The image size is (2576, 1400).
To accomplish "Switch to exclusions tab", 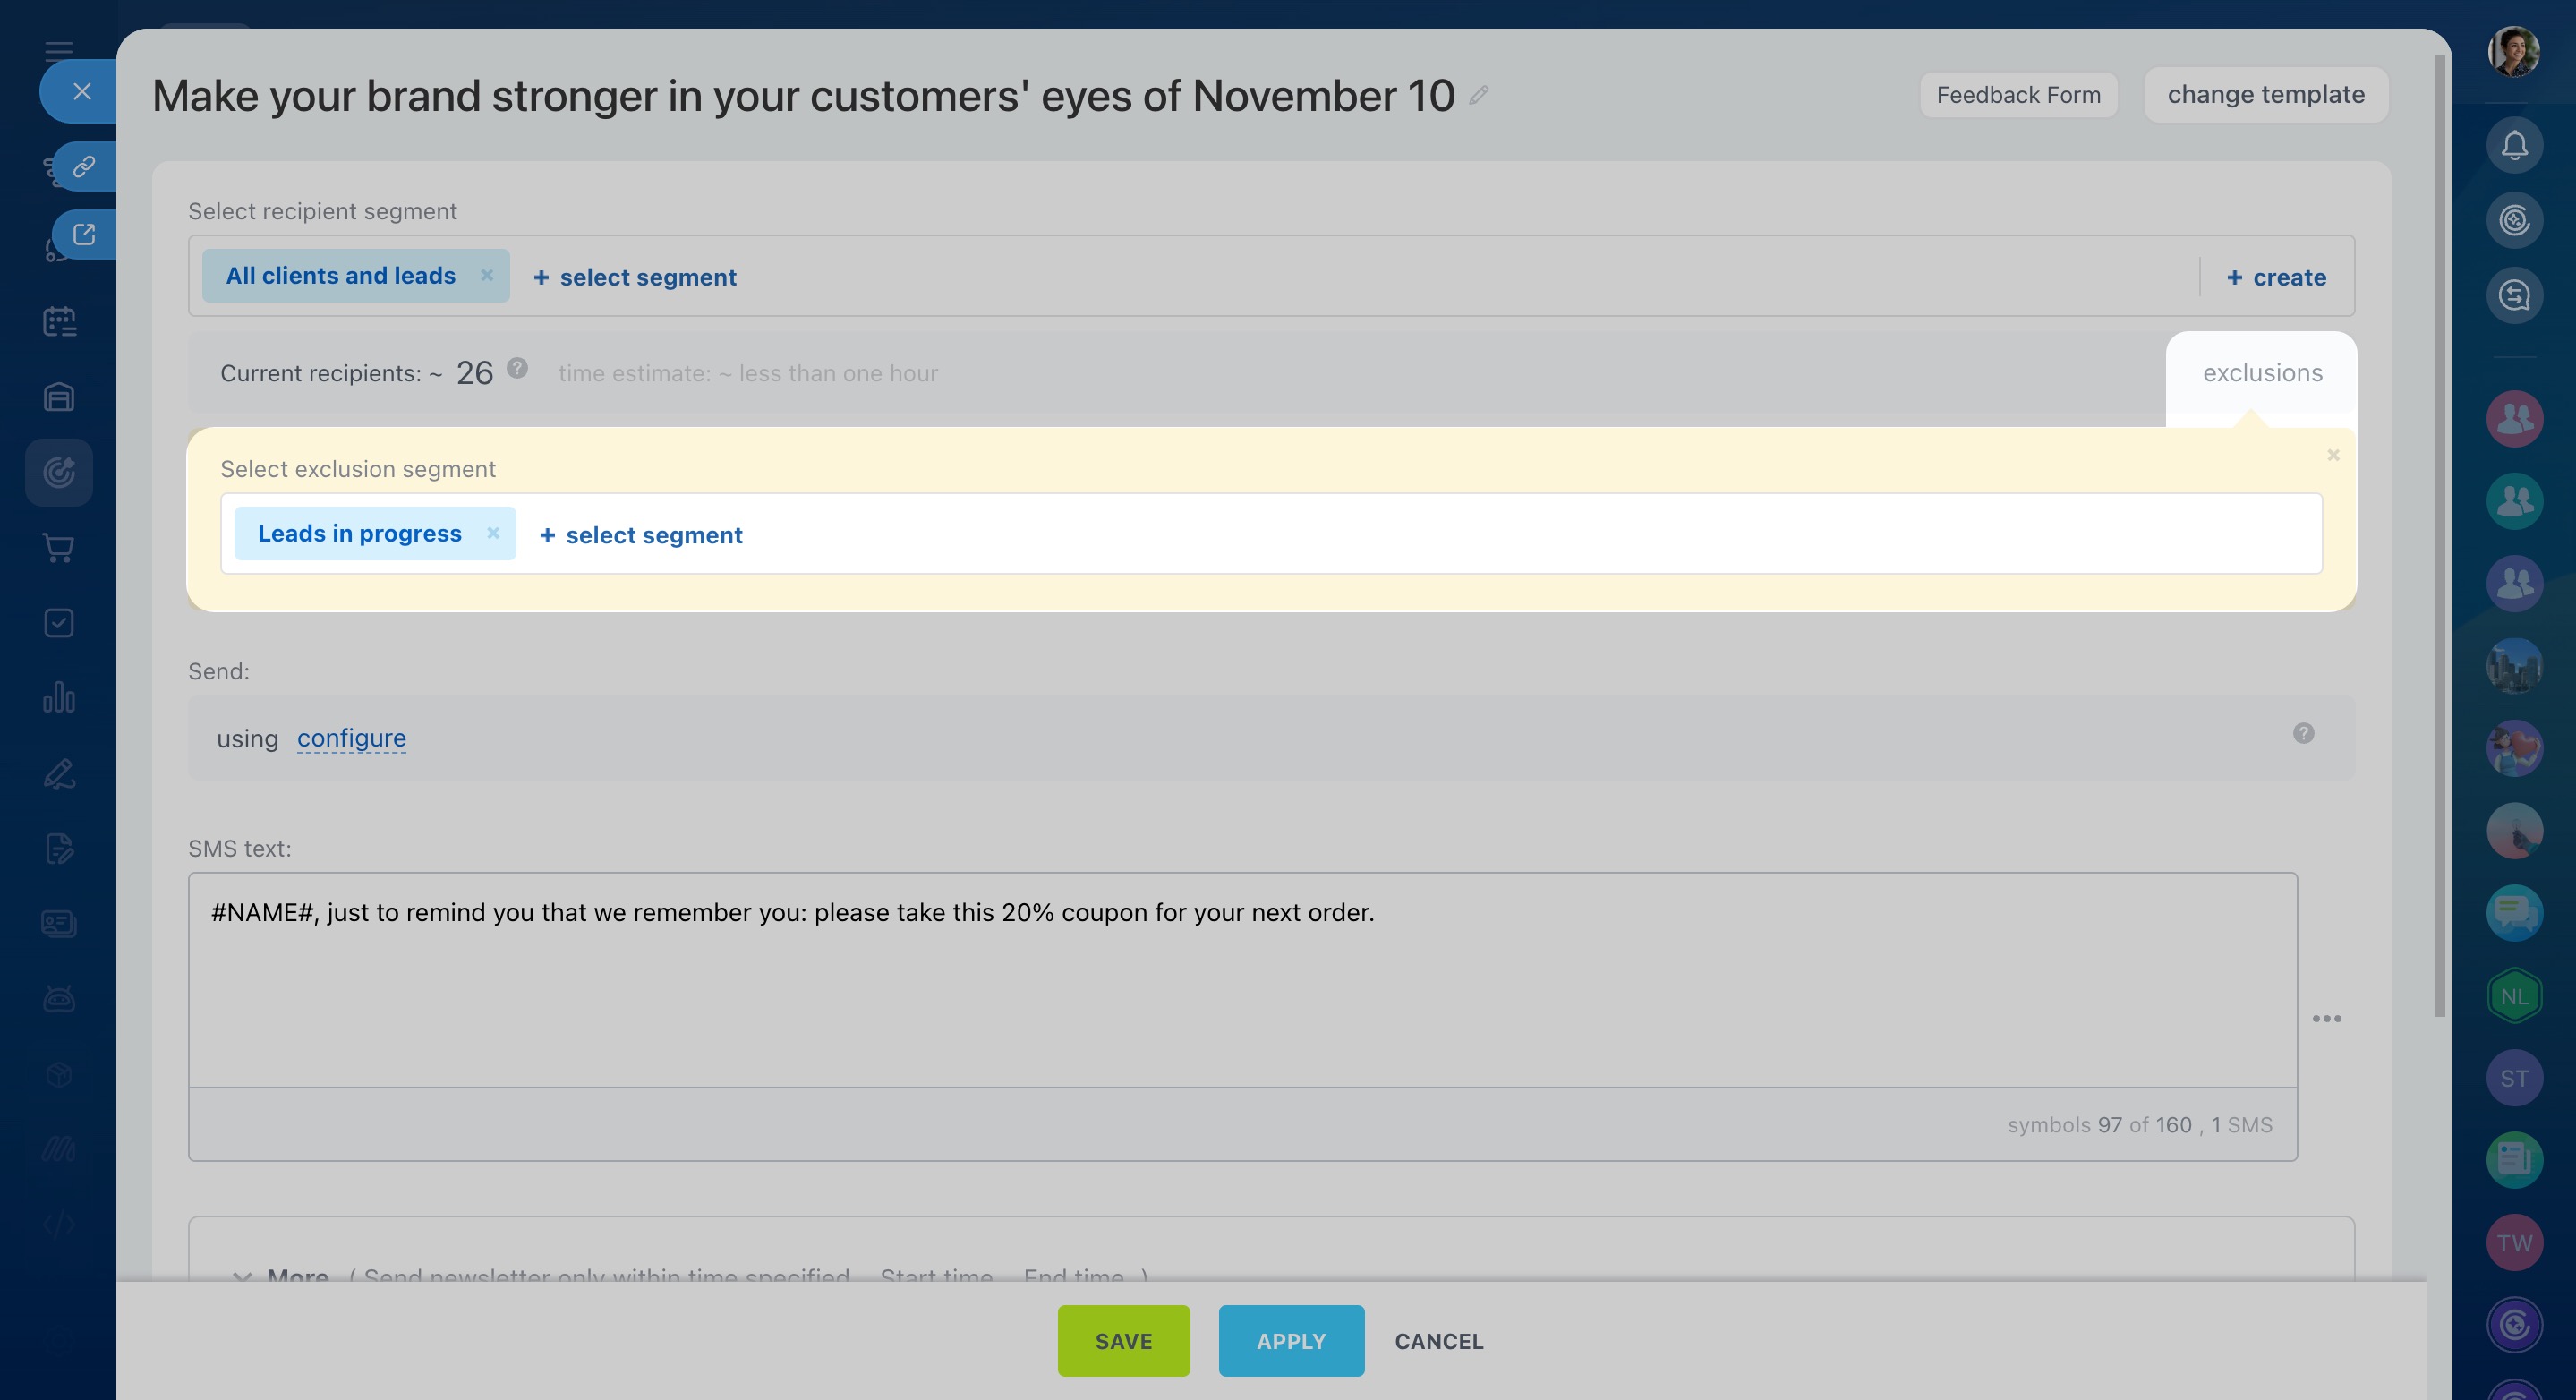I will point(2262,373).
